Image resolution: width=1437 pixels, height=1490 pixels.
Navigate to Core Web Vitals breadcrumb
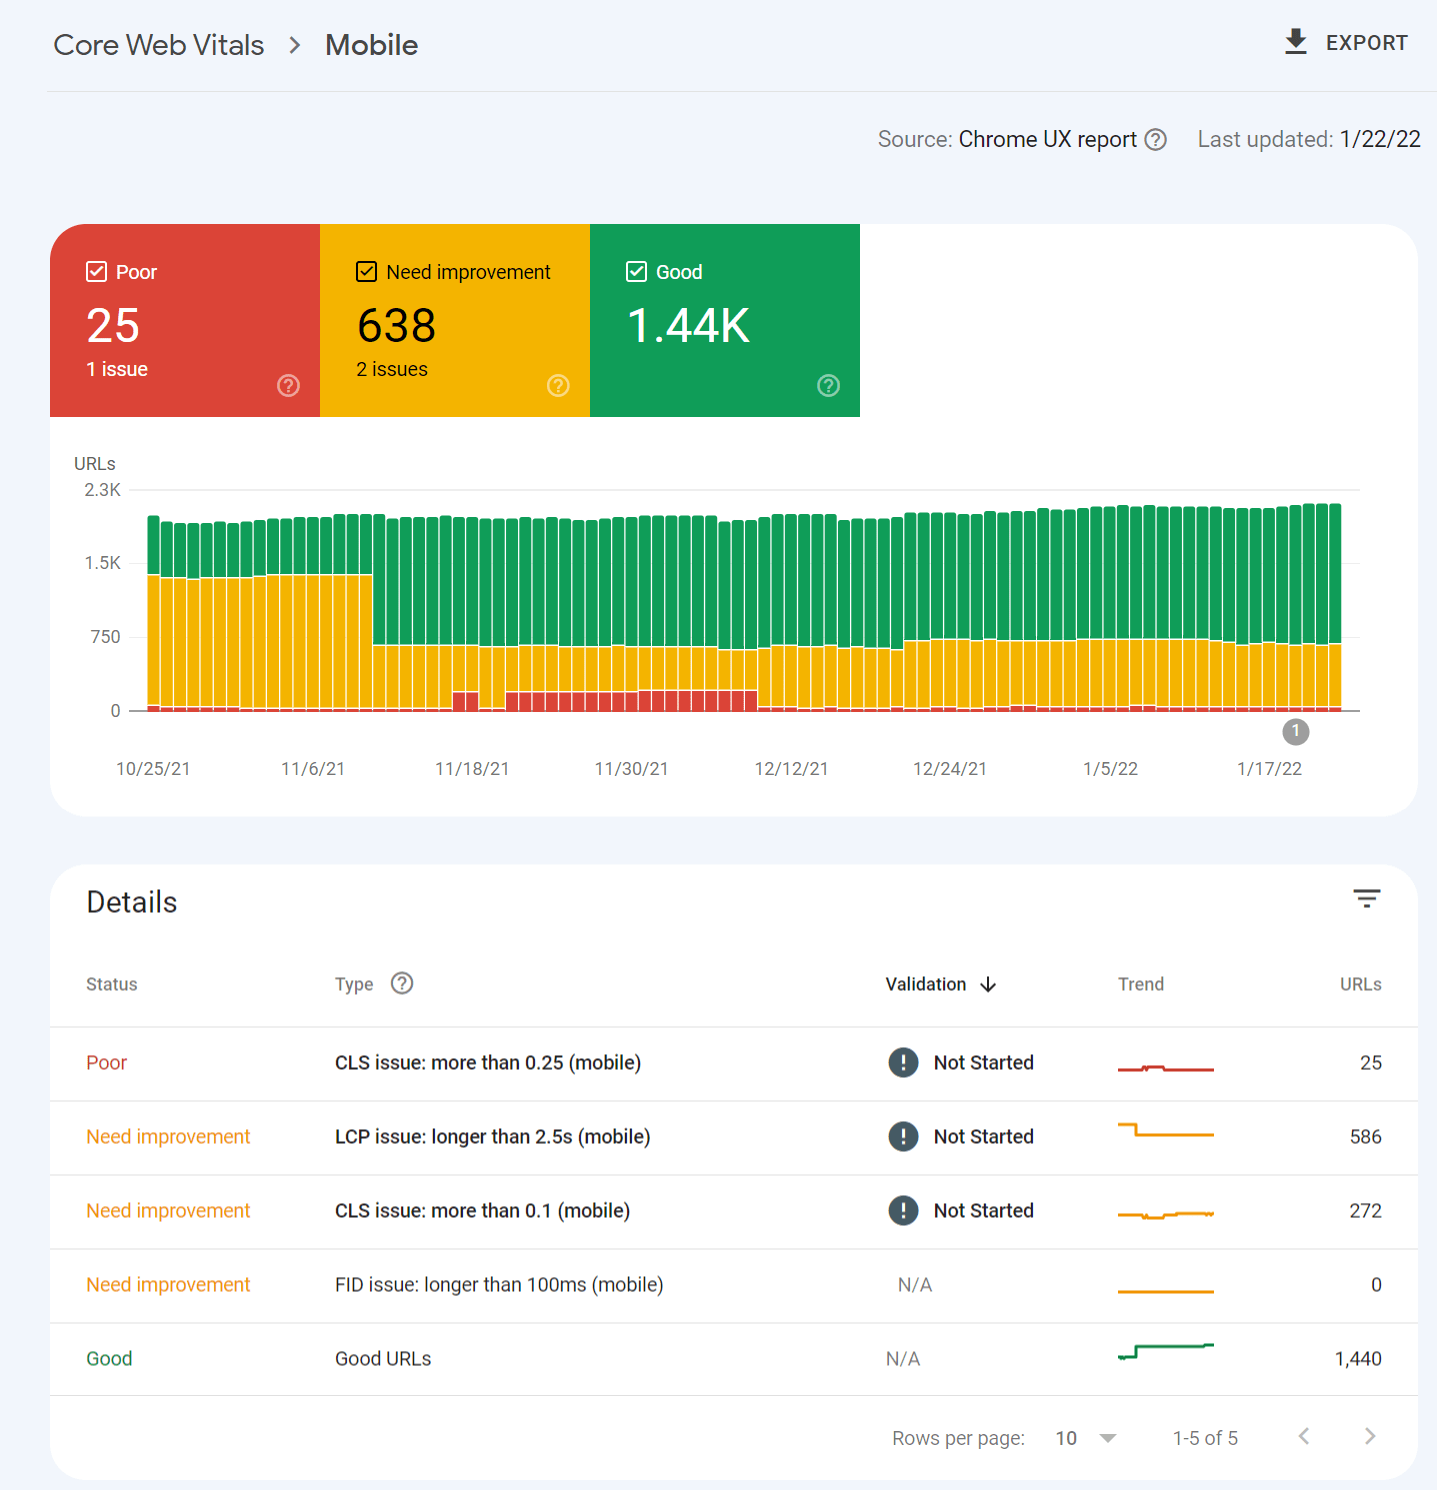(158, 44)
